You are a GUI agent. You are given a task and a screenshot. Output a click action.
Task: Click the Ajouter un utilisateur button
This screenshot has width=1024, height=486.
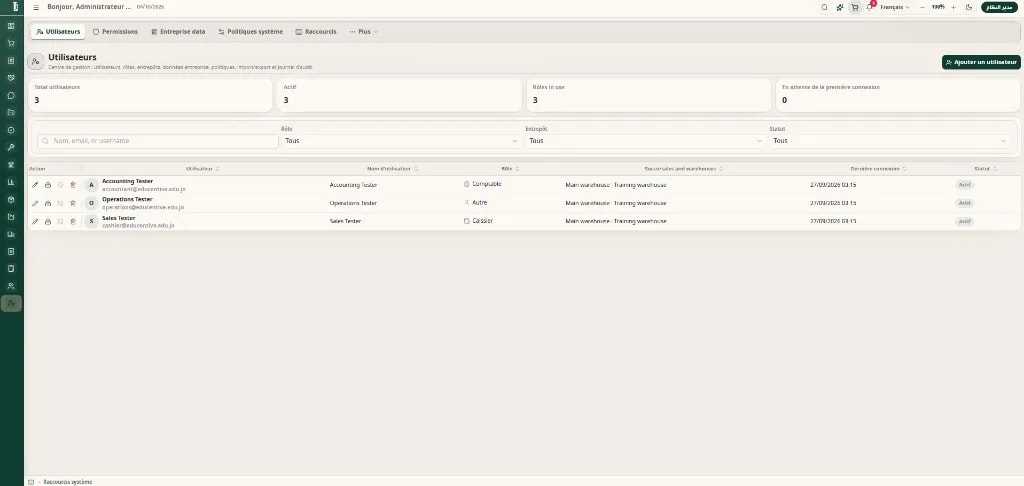[x=981, y=62]
